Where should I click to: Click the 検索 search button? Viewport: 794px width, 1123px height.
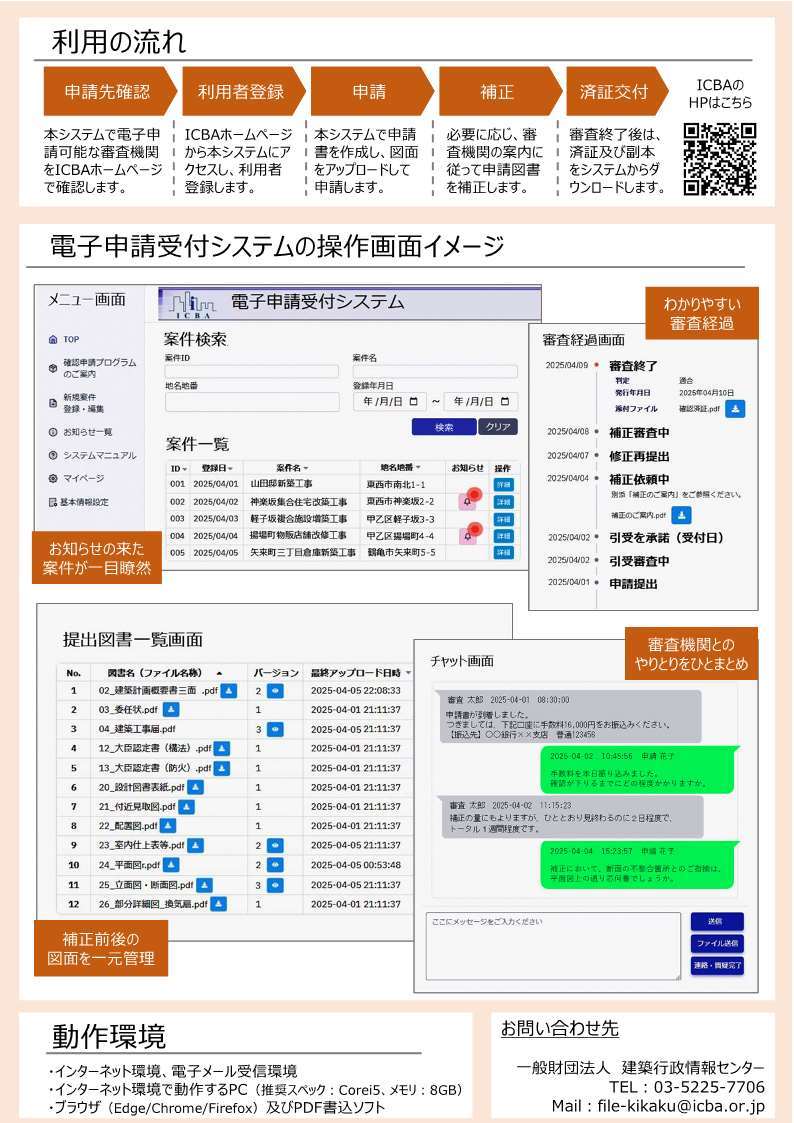[444, 427]
